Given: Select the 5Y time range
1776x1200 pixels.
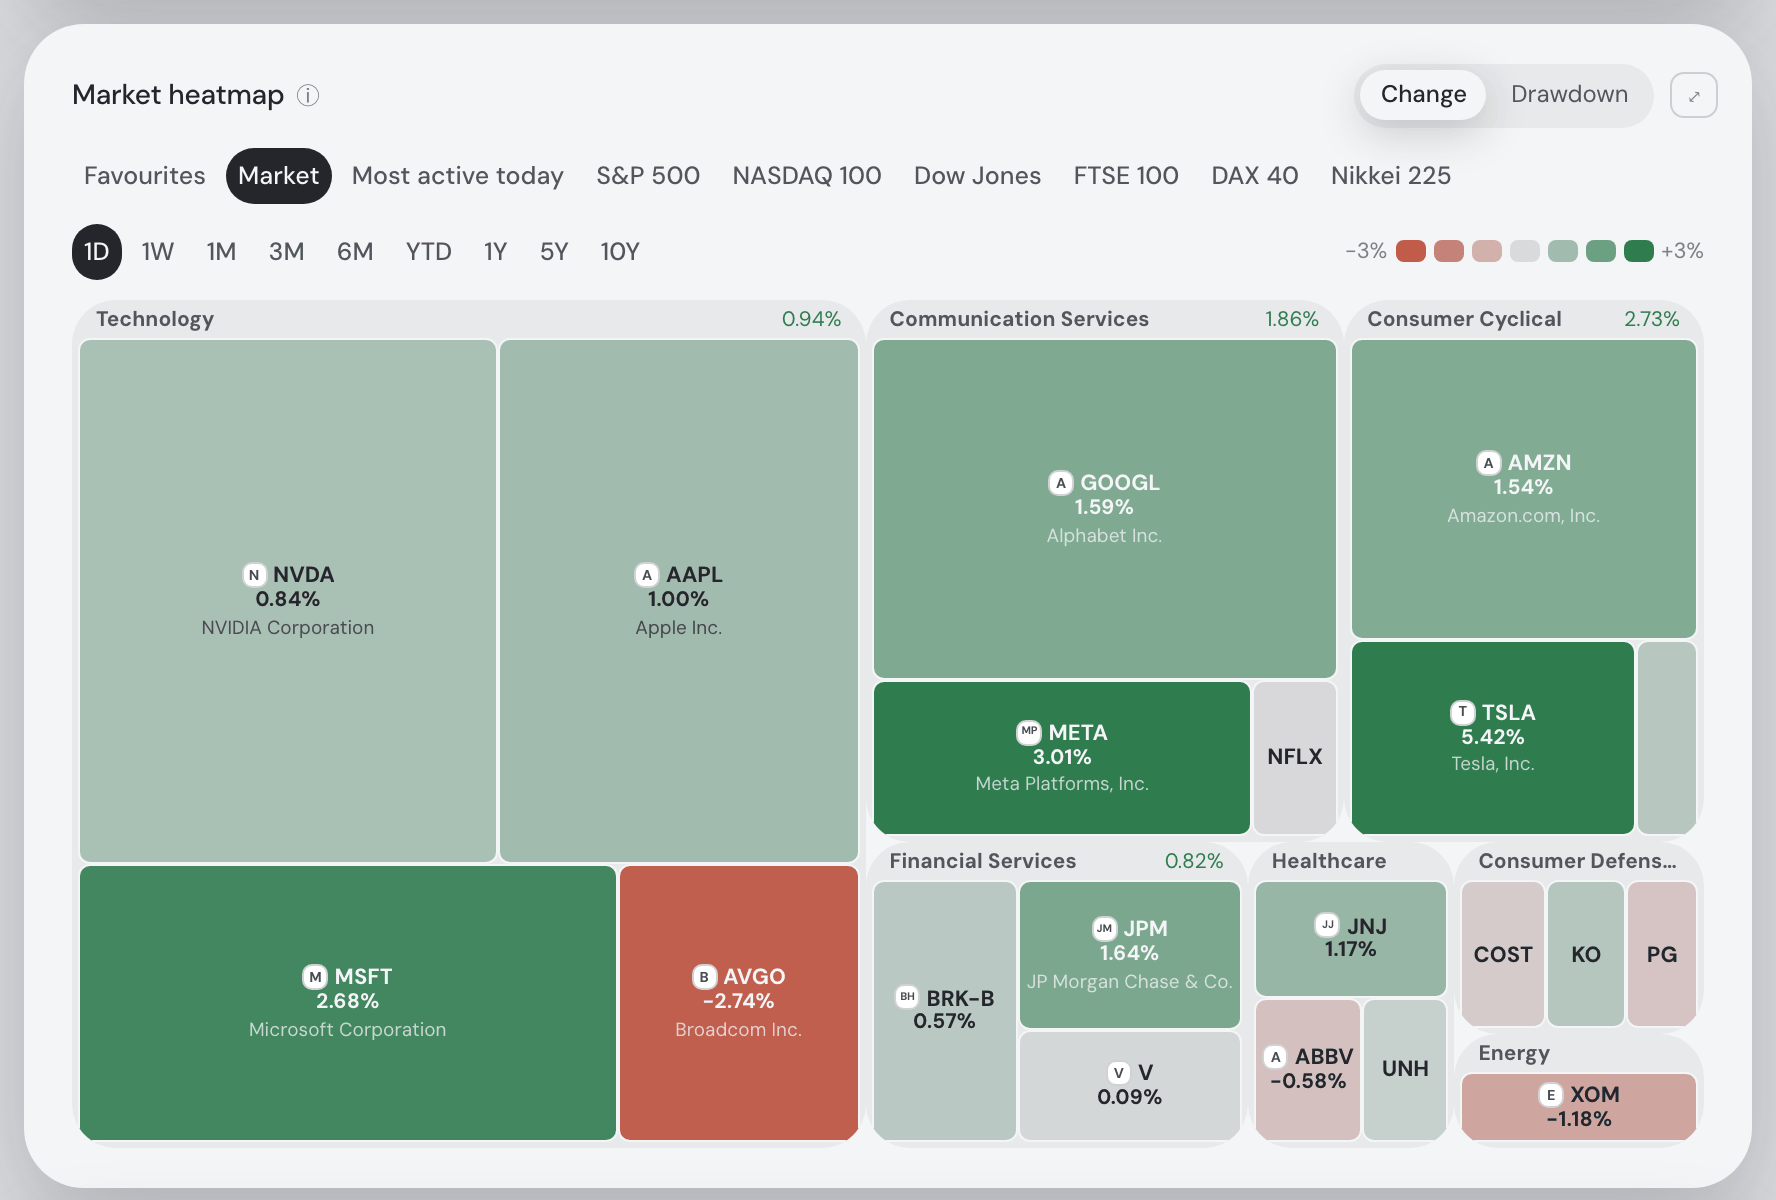Looking at the screenshot, I should click(x=554, y=252).
